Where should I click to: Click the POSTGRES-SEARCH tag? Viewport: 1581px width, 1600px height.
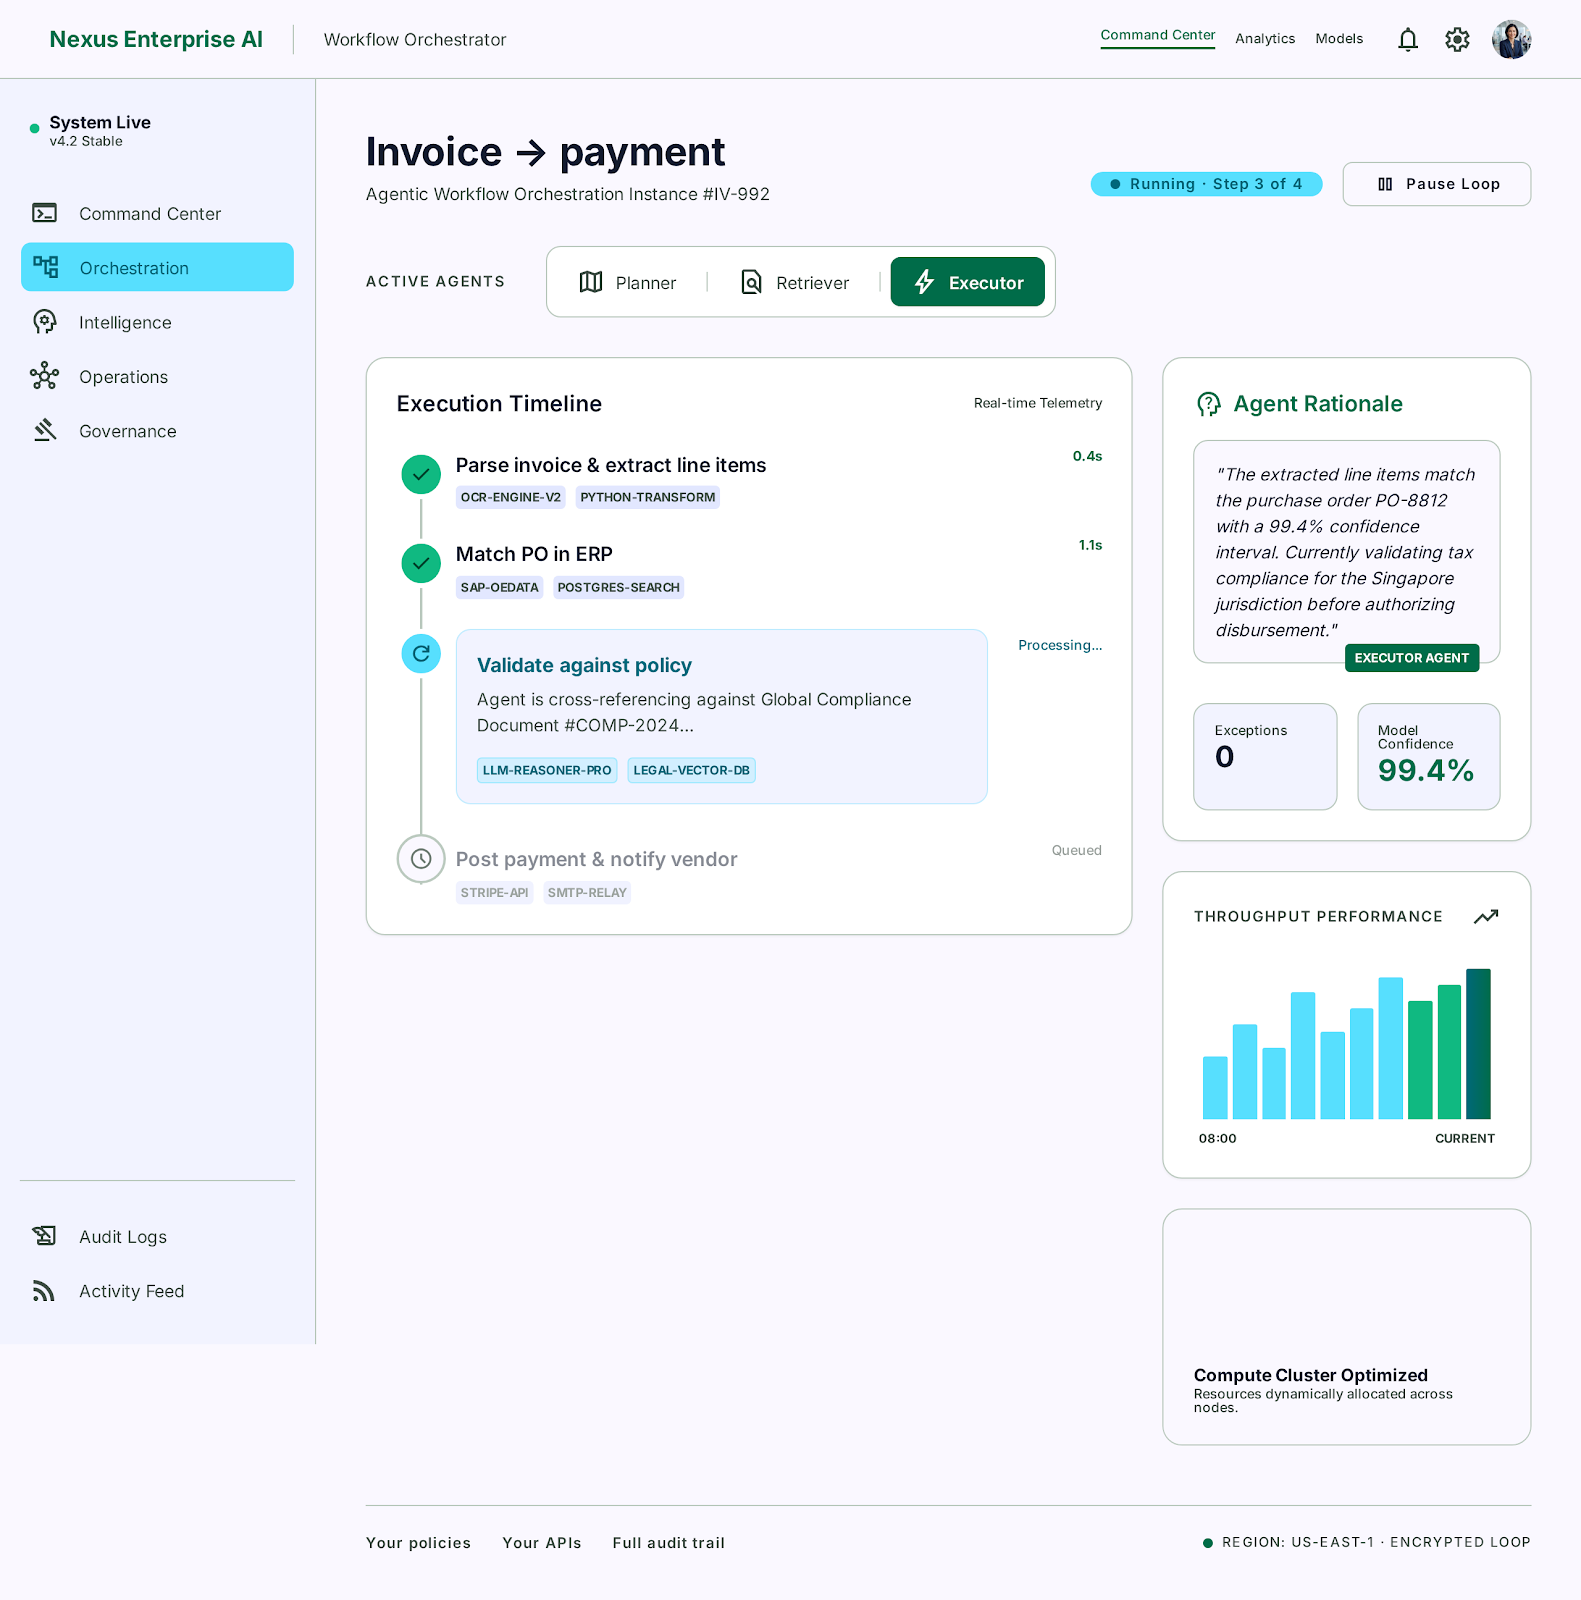point(618,587)
